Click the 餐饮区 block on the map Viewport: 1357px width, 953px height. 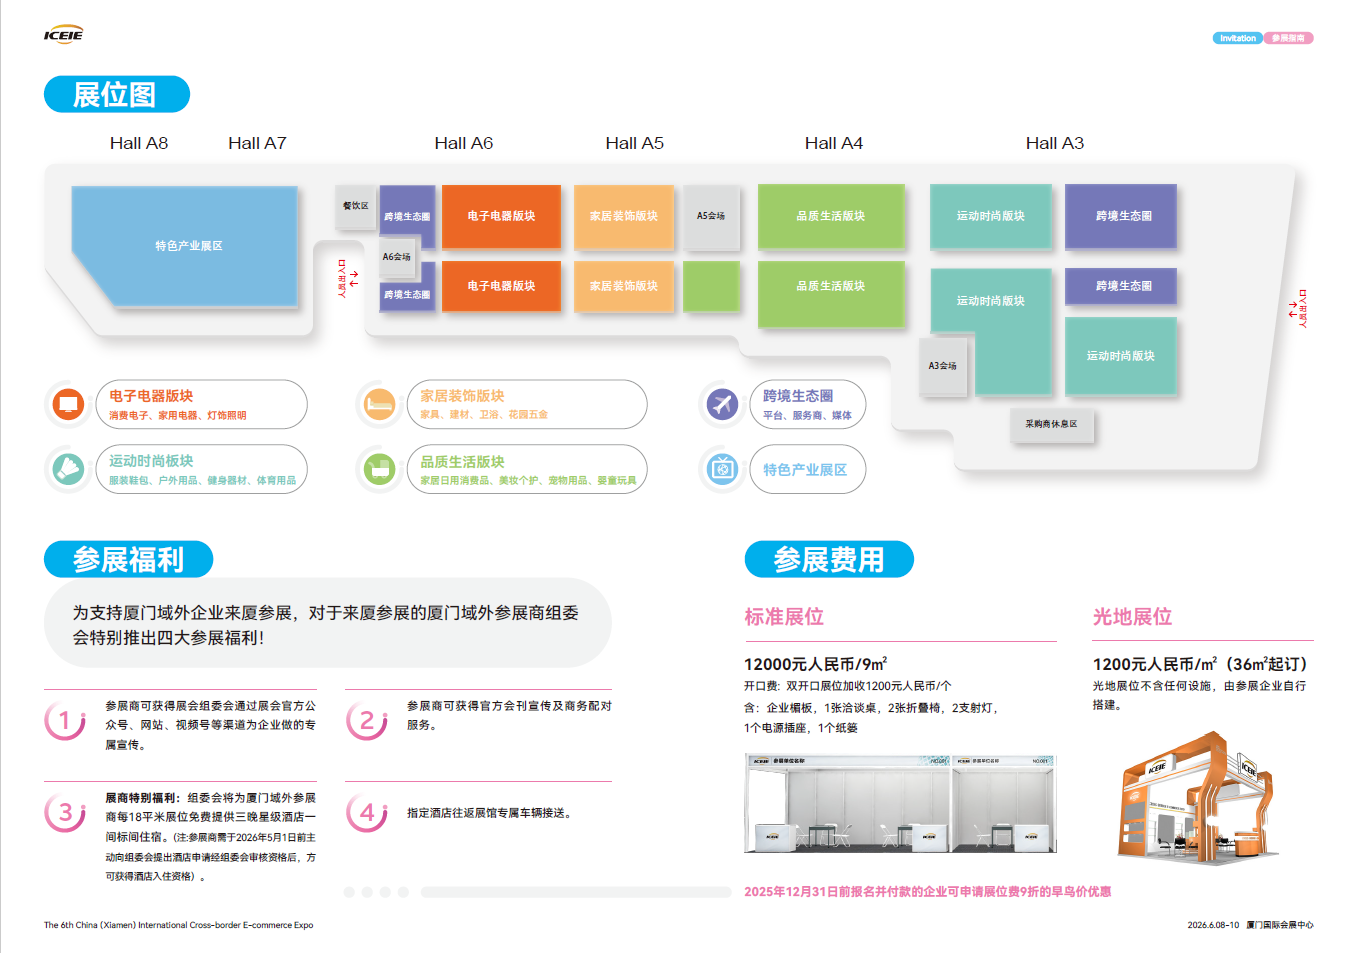355,206
